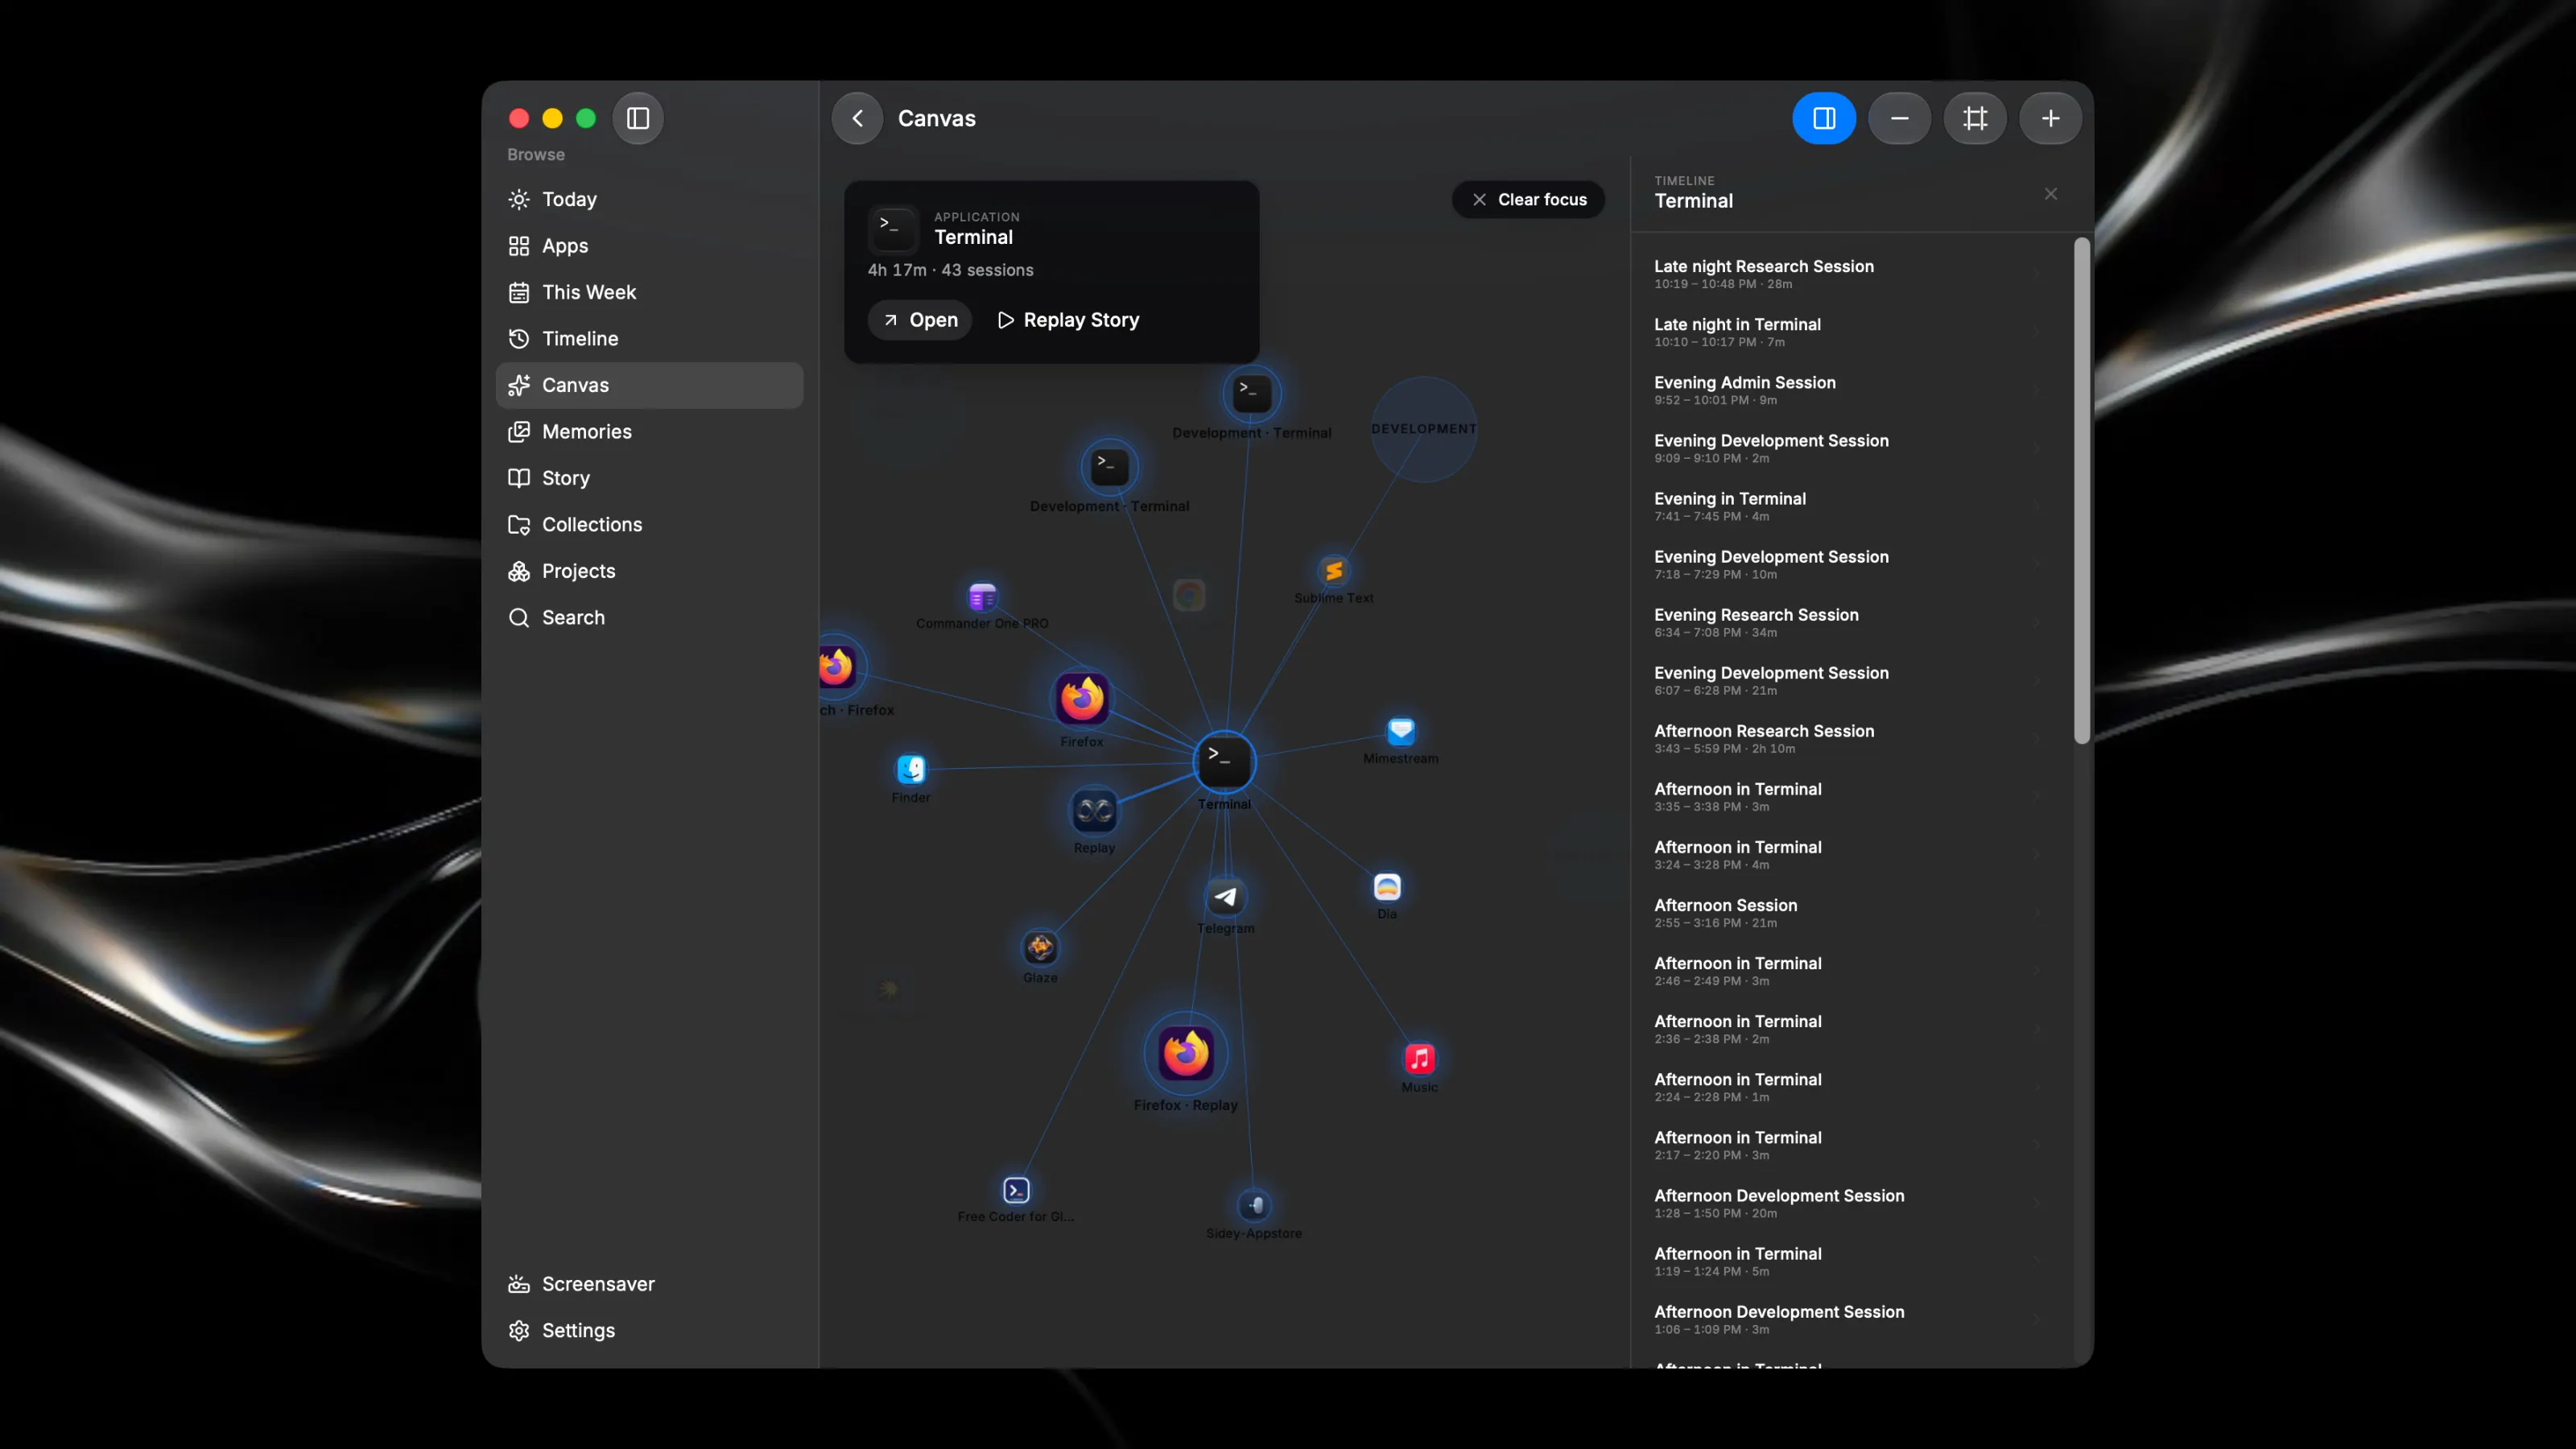
Task: Open Apps in the sidebar
Action: coord(650,246)
